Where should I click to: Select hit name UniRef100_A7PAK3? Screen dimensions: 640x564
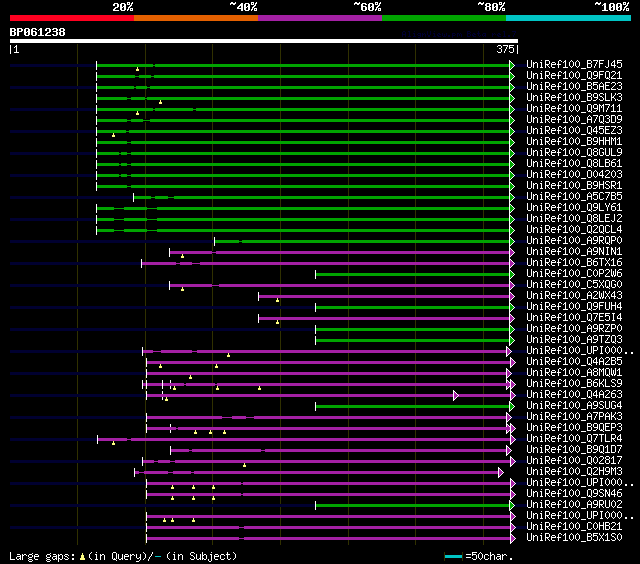(x=574, y=417)
